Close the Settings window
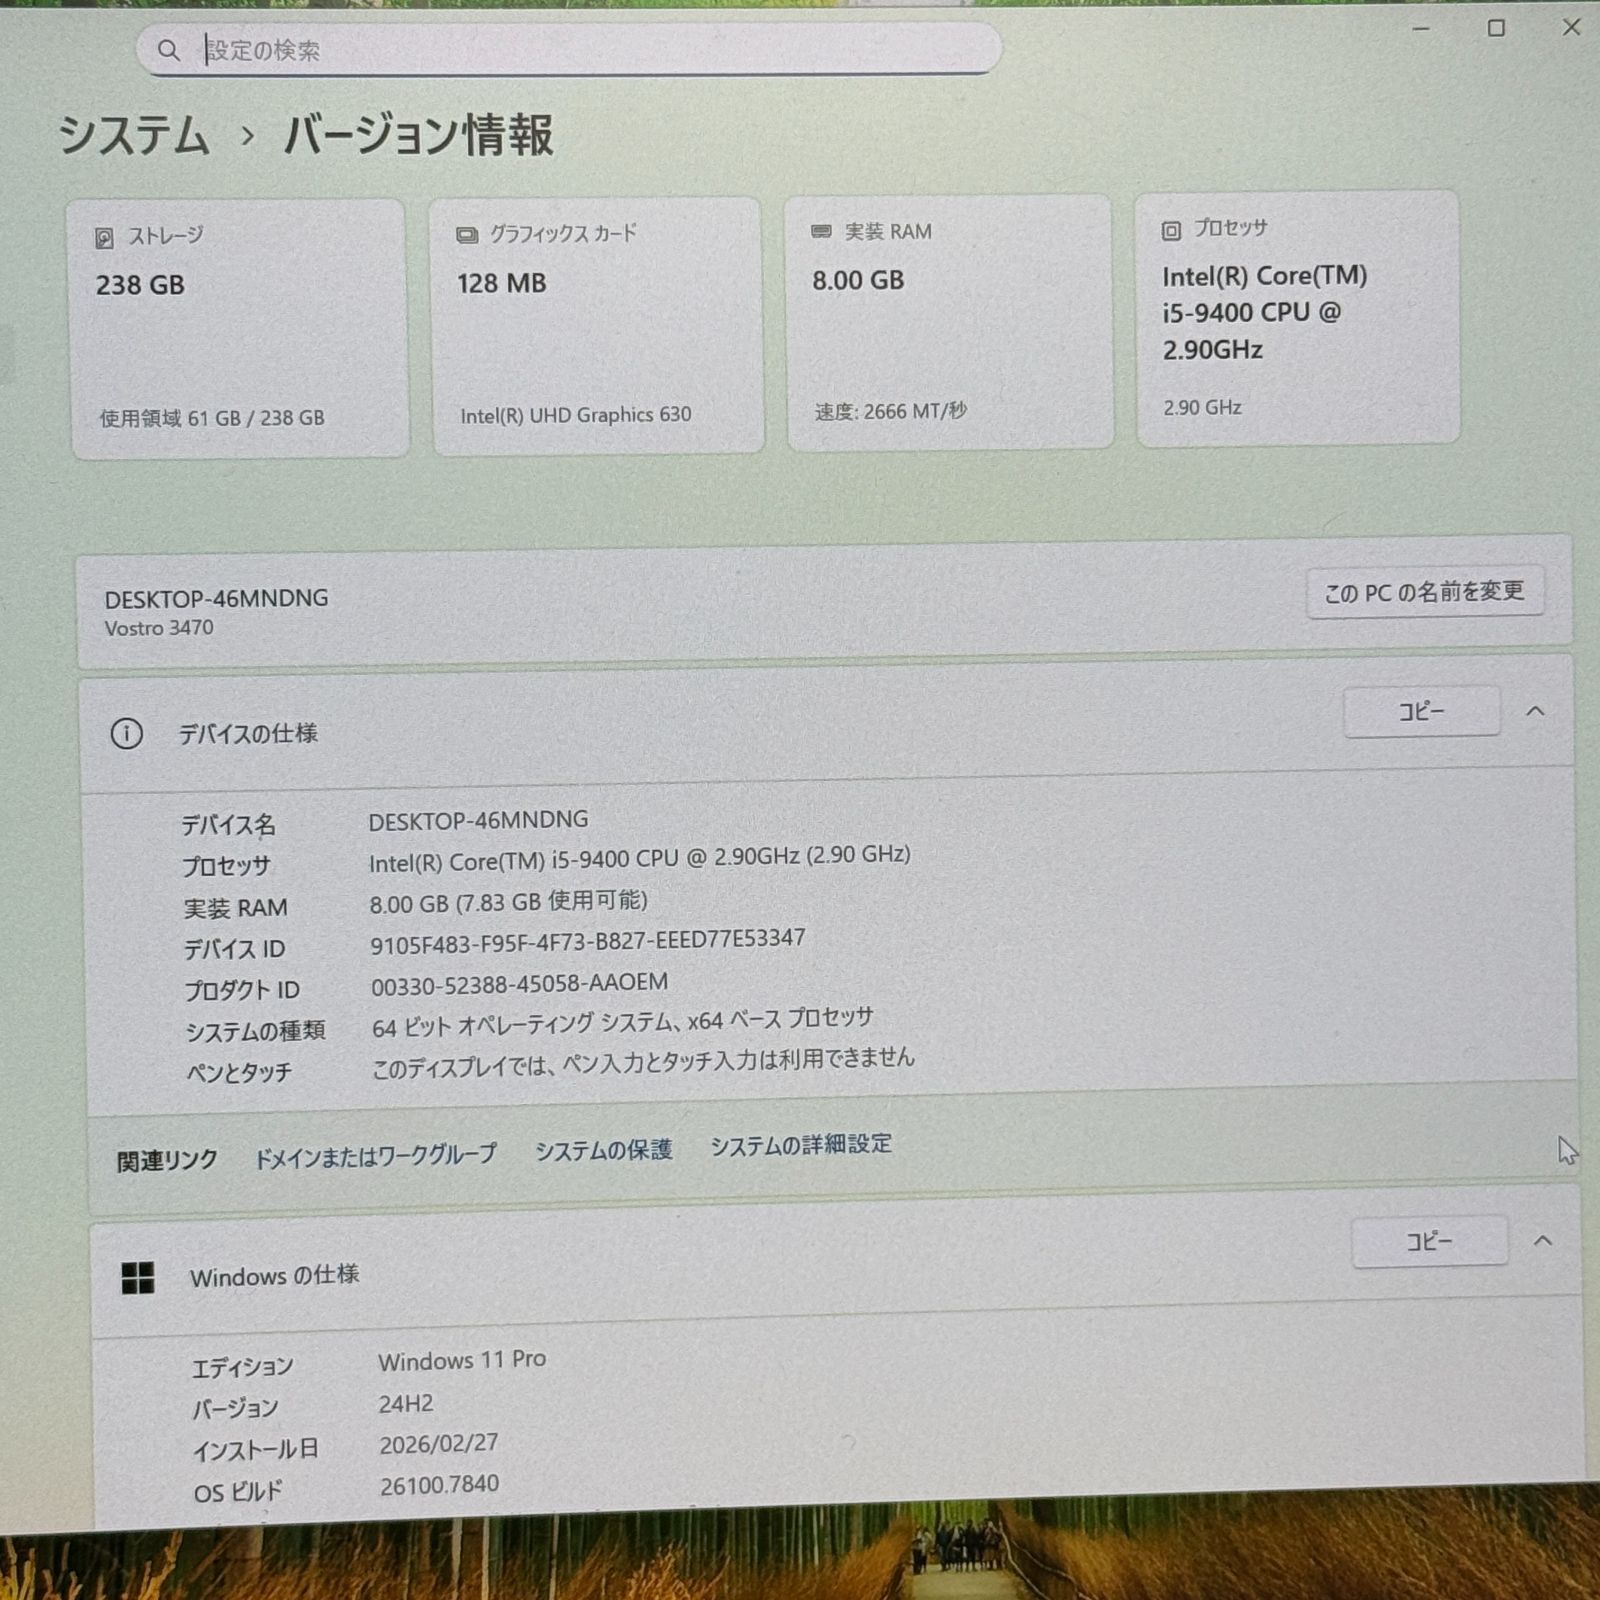 click(x=1572, y=27)
